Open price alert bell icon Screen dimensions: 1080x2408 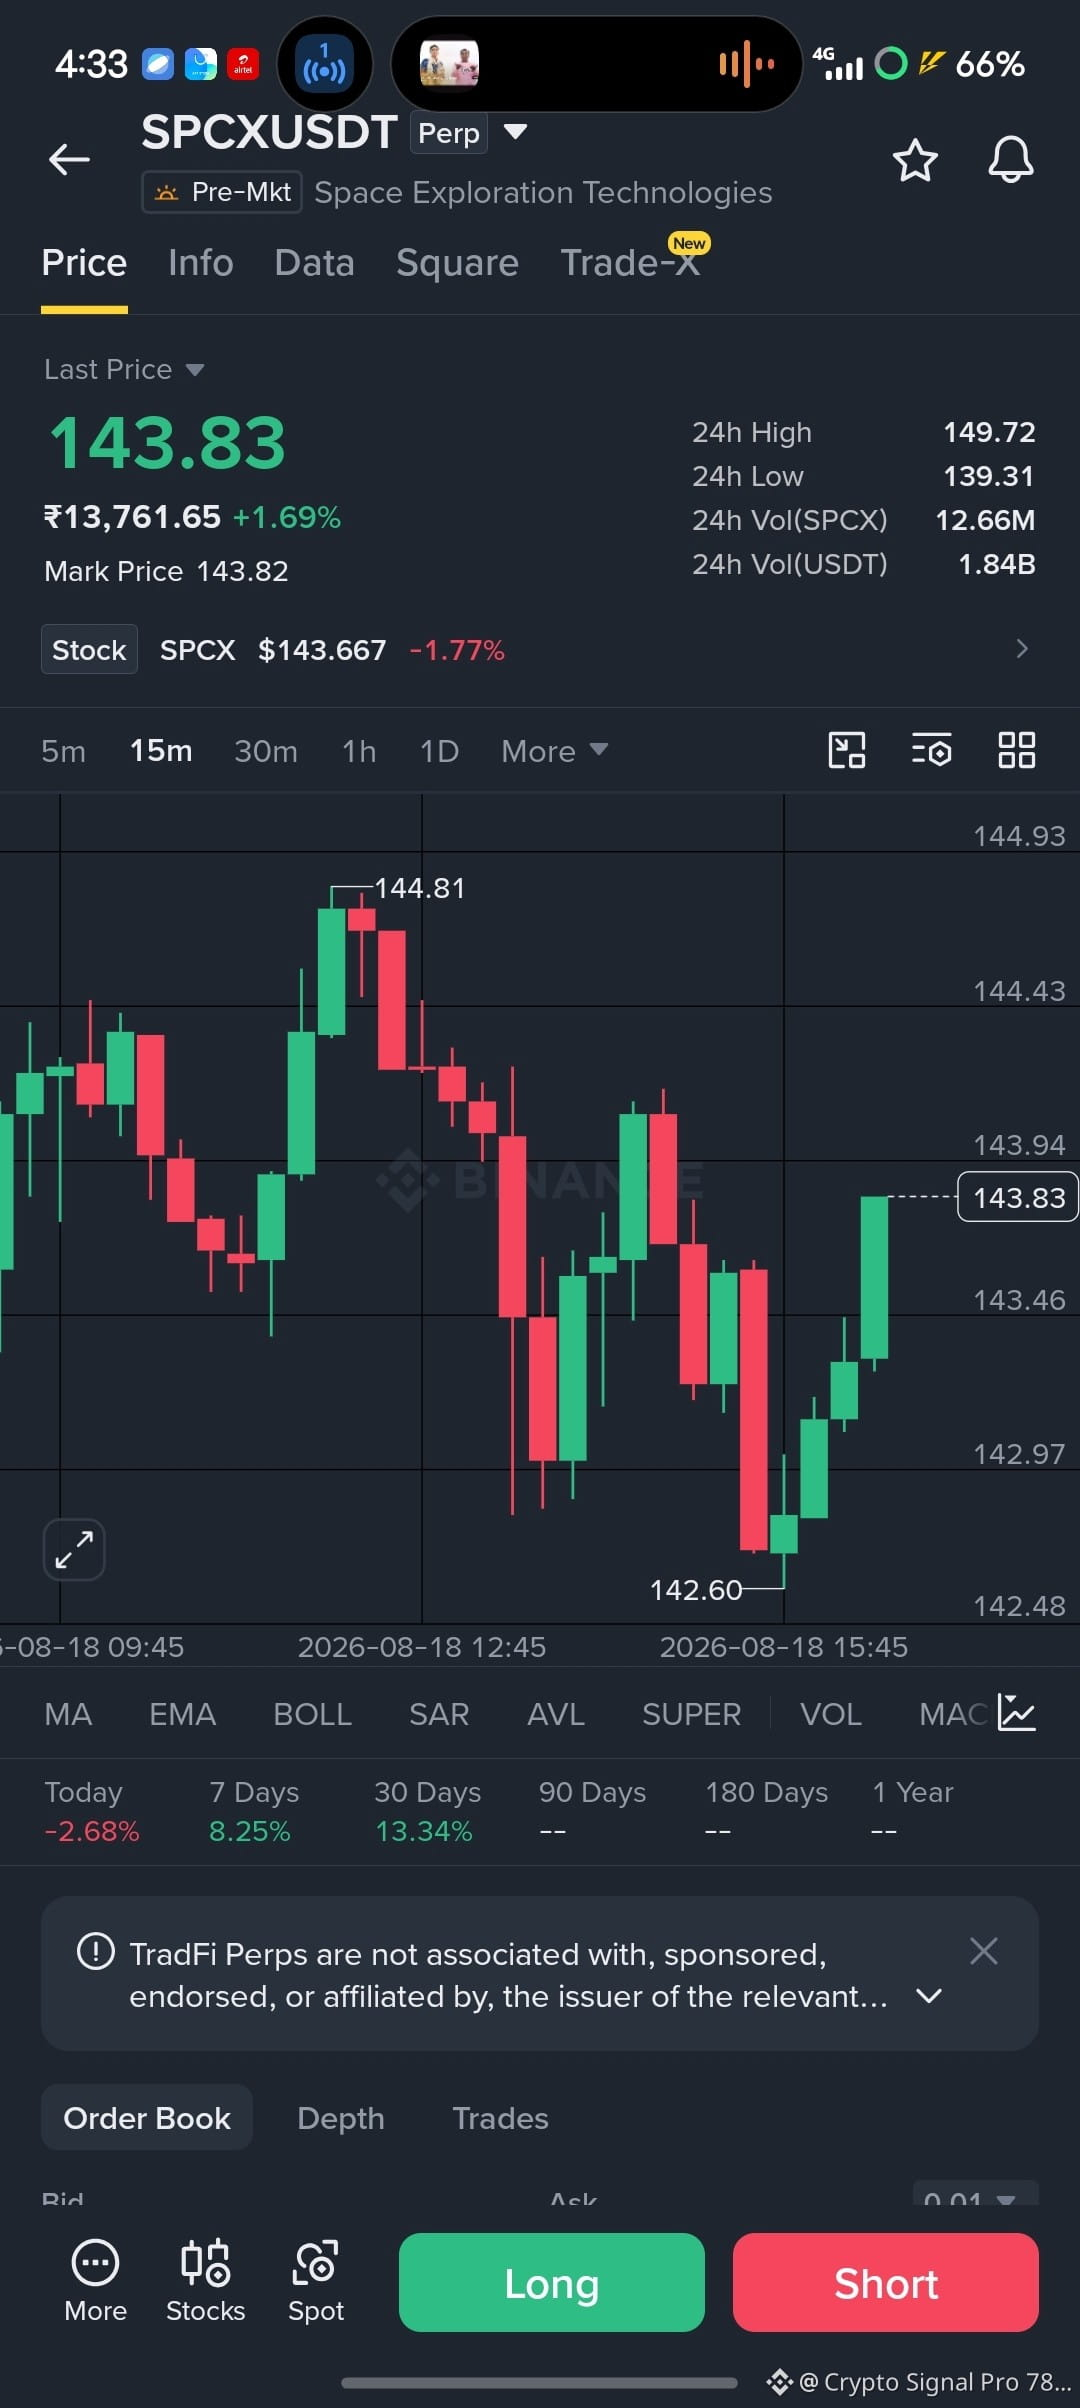1011,160
